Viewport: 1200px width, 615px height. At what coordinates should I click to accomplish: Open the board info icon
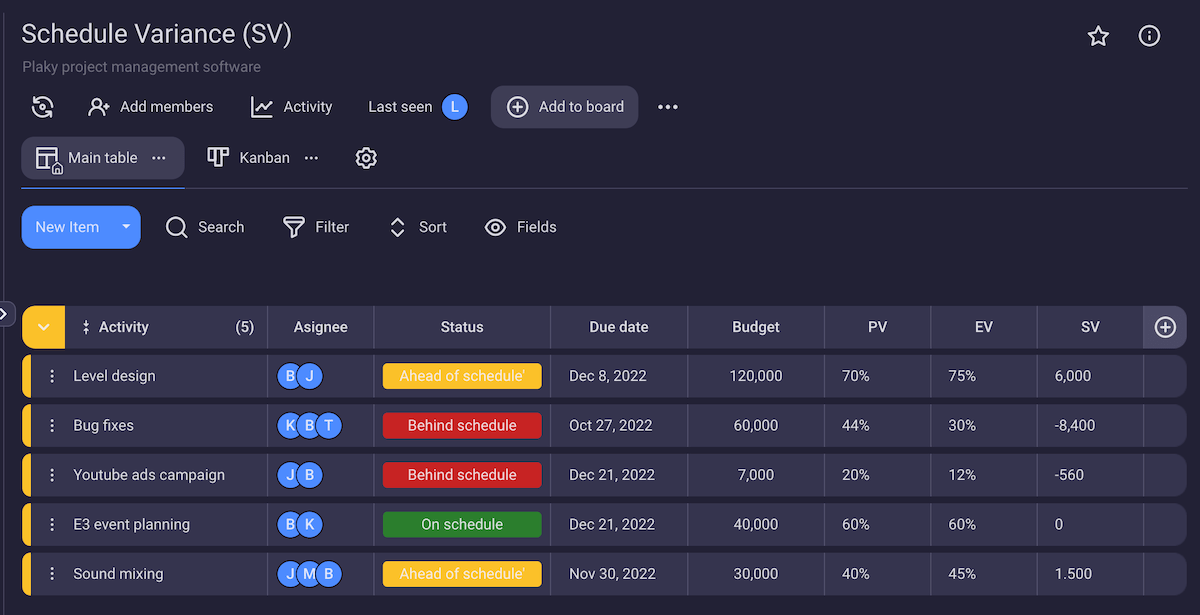pyautogui.click(x=1150, y=37)
